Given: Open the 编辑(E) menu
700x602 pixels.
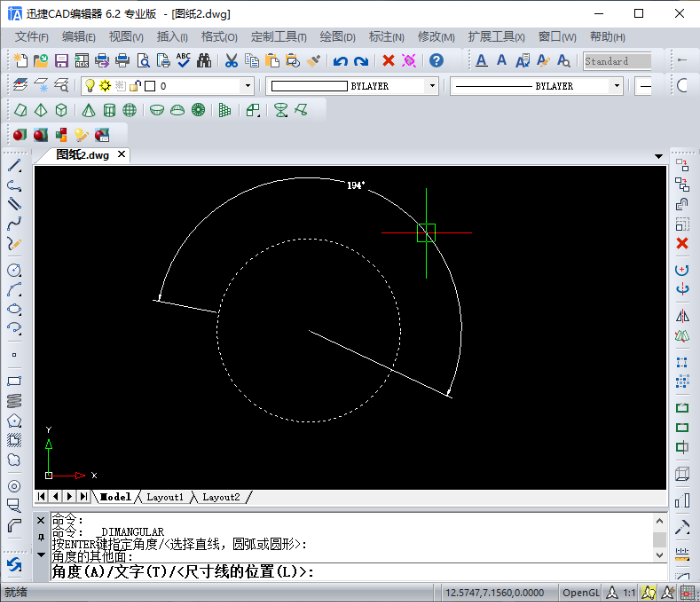Looking at the screenshot, I should [x=79, y=37].
